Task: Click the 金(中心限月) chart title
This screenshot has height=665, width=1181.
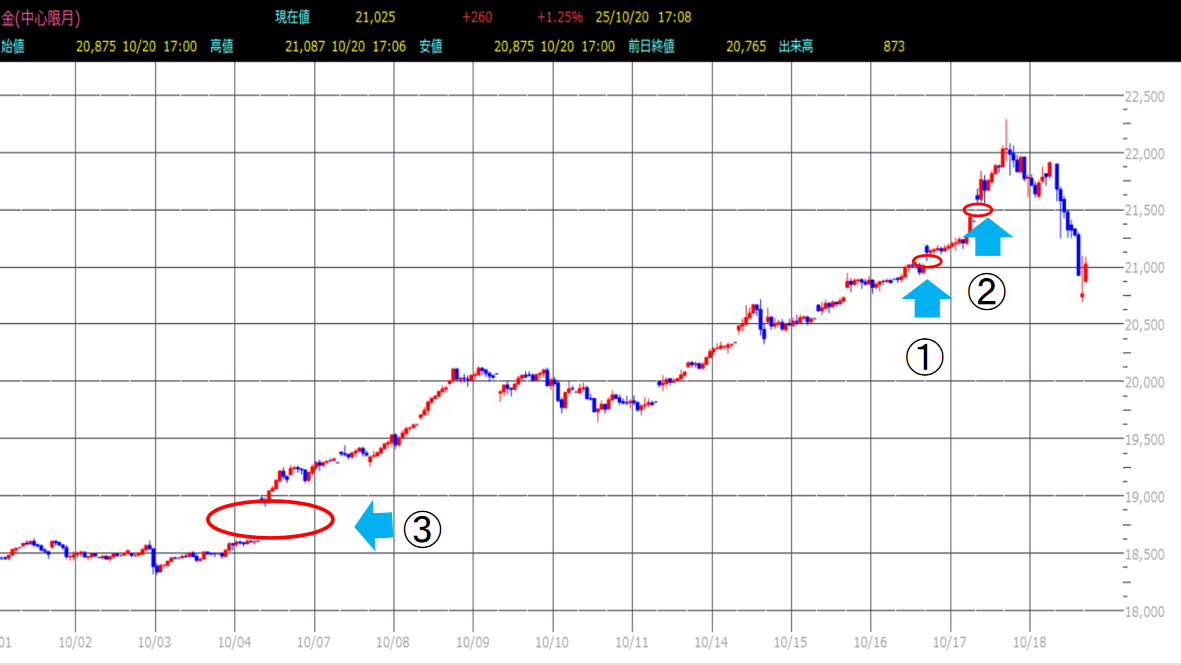Action: (x=41, y=17)
